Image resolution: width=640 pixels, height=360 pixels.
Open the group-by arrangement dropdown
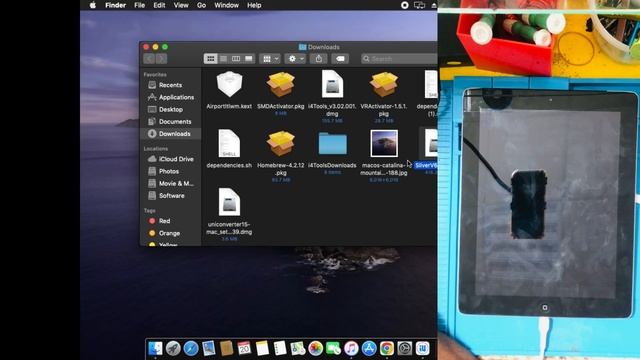click(x=270, y=59)
